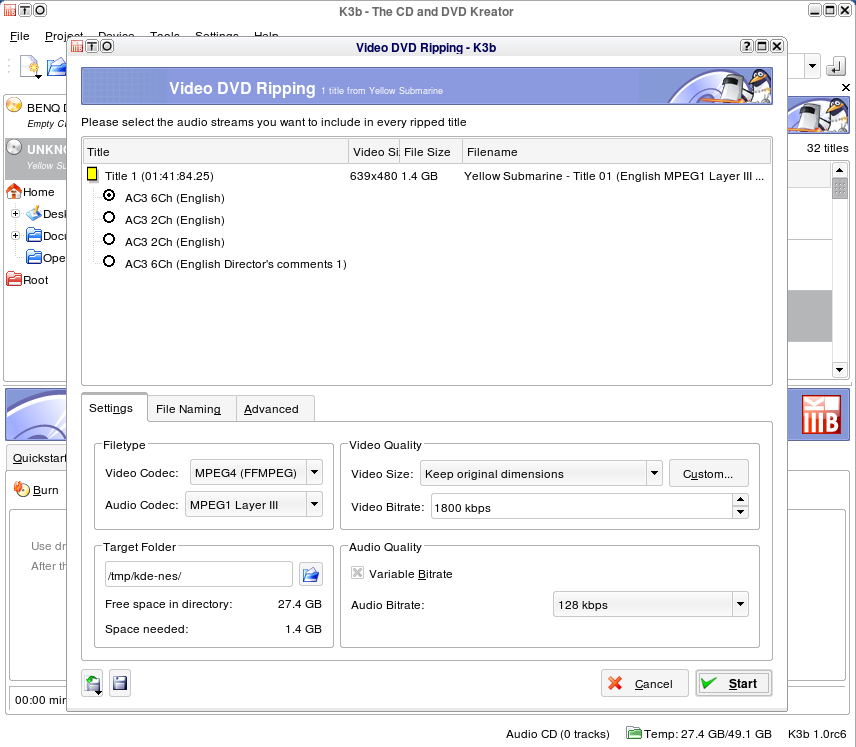Click the open folder icon in main toolbar

tap(56, 67)
